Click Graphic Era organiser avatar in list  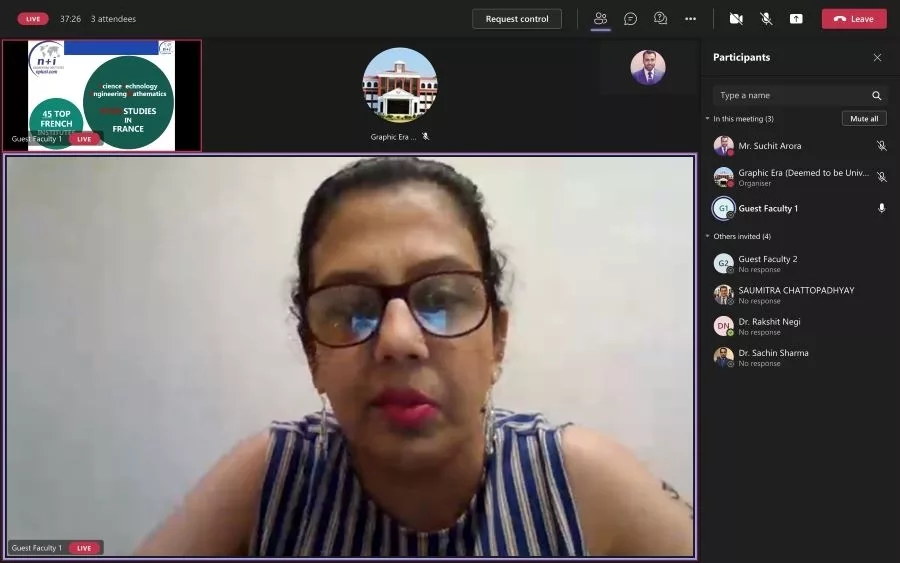click(723, 177)
